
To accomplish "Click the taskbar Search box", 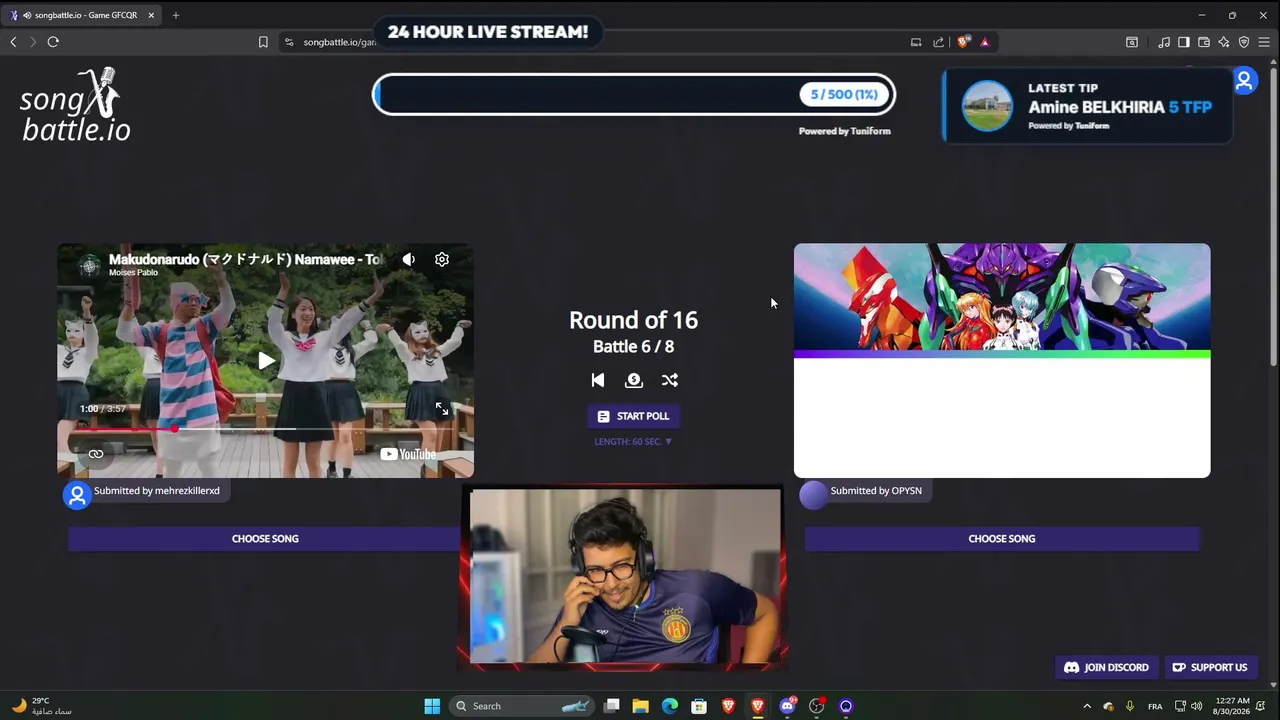I will (522, 706).
